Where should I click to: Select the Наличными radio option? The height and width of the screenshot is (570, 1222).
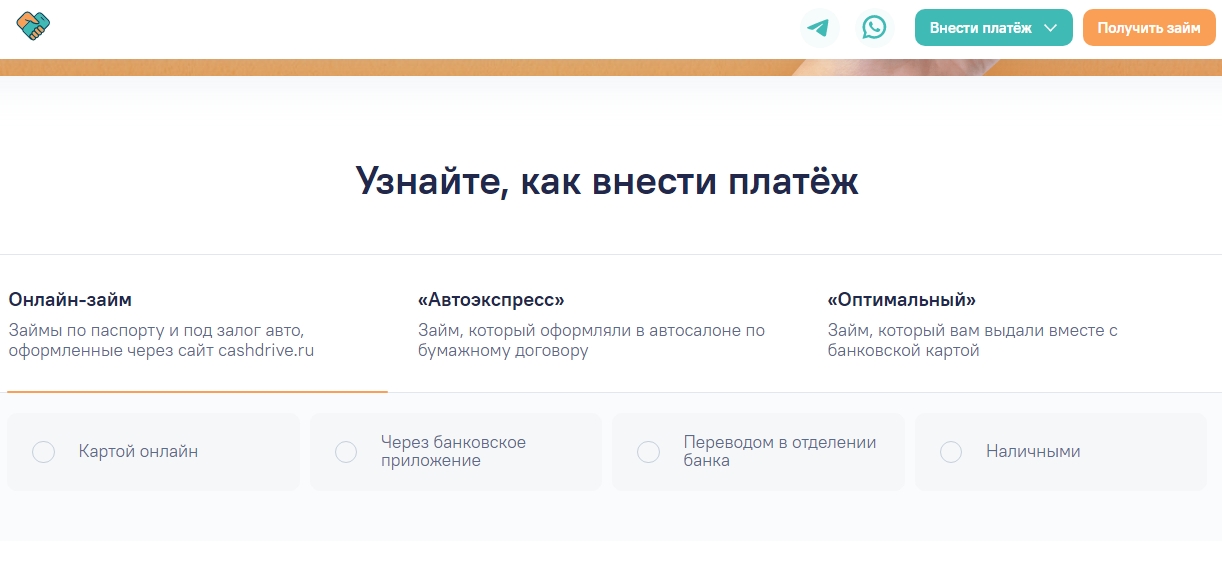tap(1061, 452)
